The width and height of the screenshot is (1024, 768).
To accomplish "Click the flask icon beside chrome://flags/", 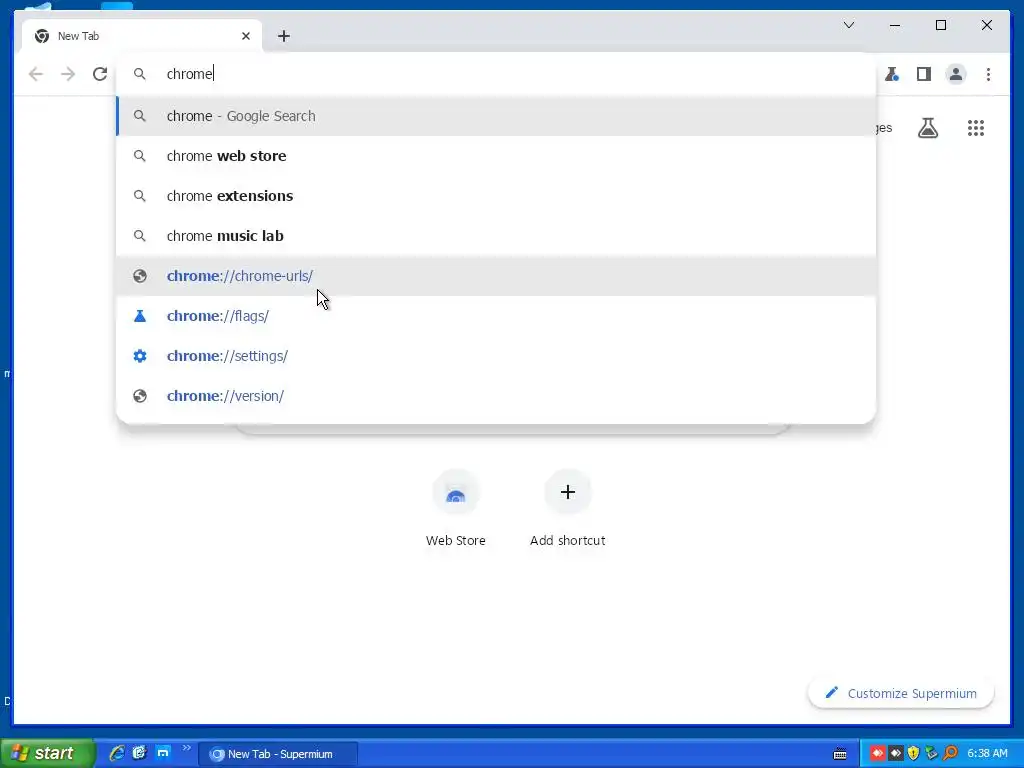I will (140, 316).
